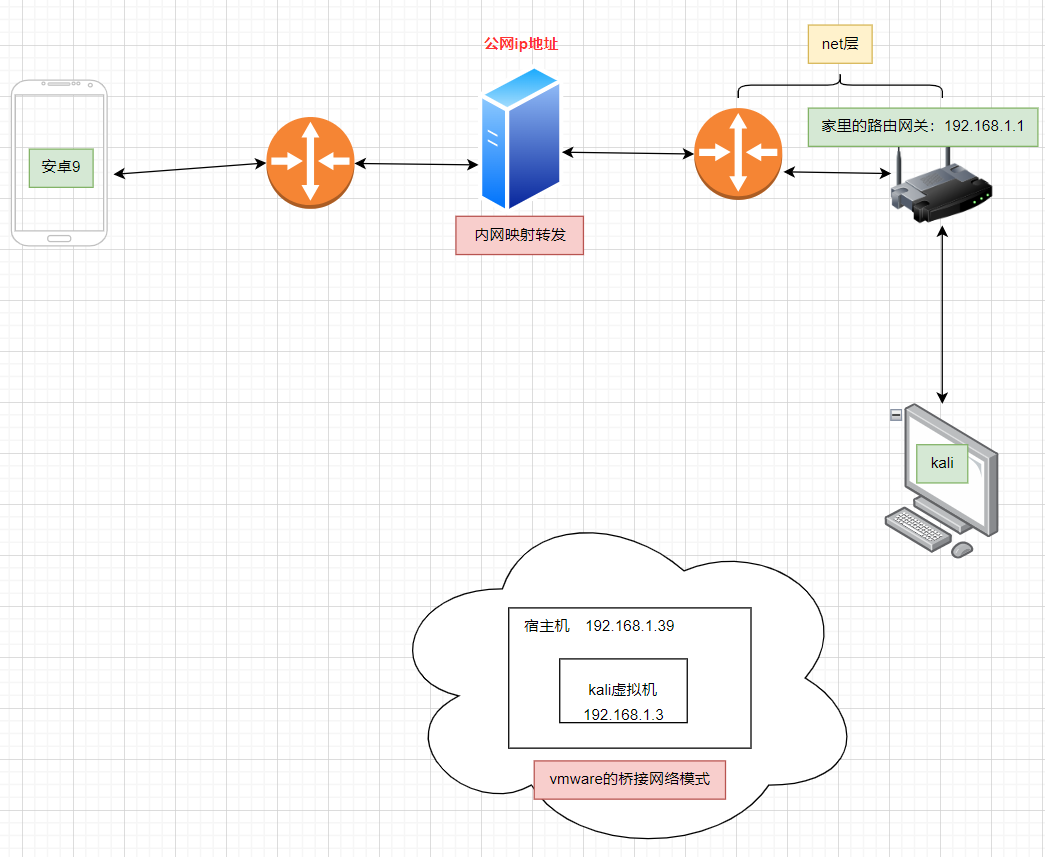Click the yellow net层 label box
Viewport: 1045px width, 857px height.
coord(840,45)
